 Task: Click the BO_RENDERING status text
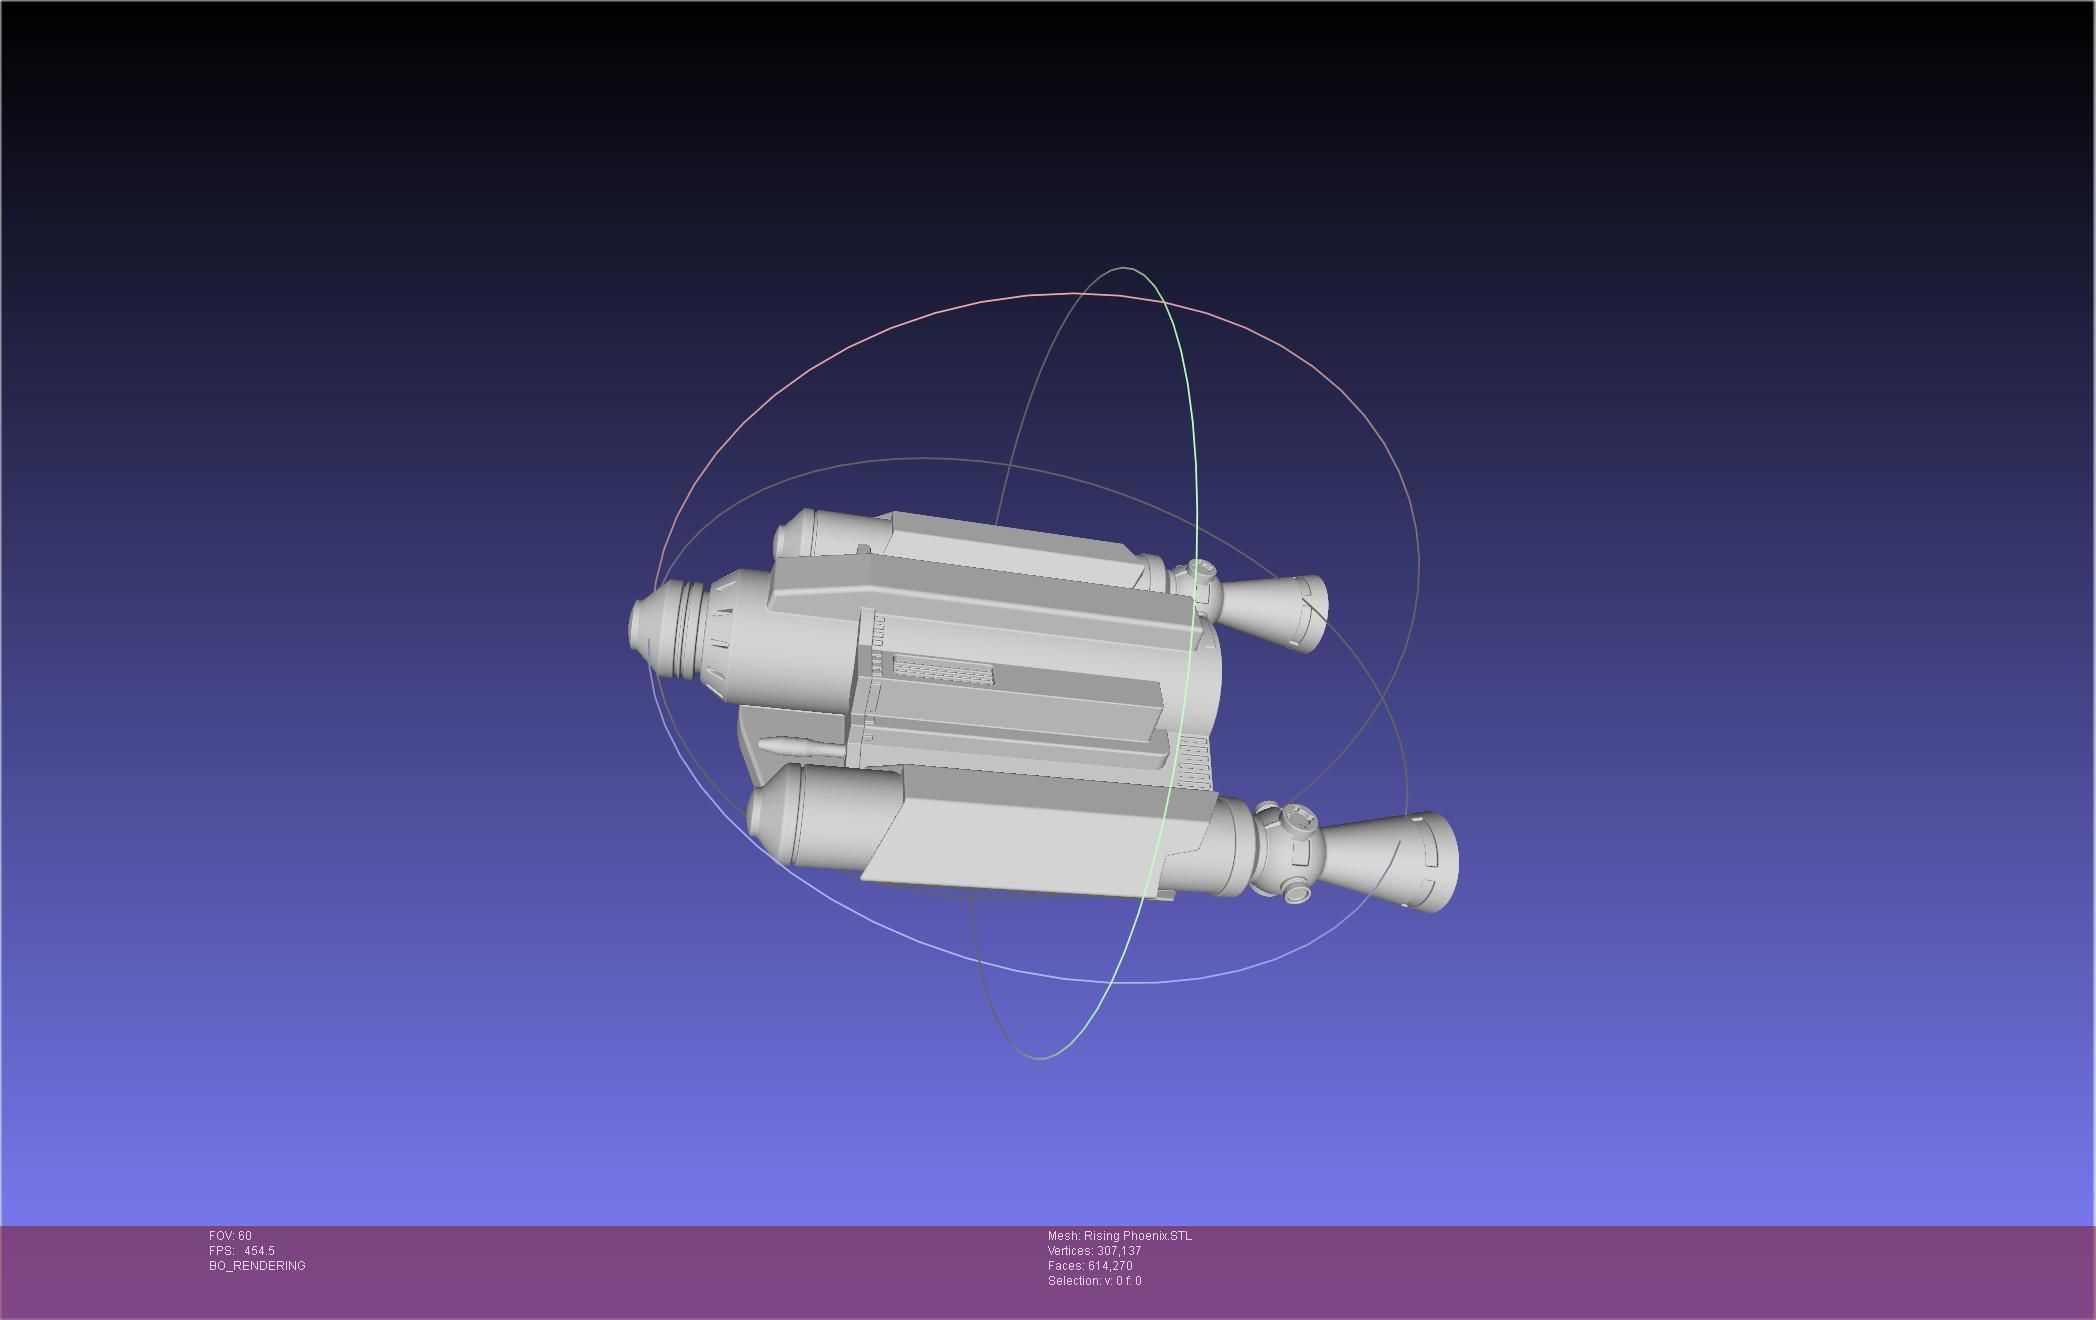coord(257,1266)
